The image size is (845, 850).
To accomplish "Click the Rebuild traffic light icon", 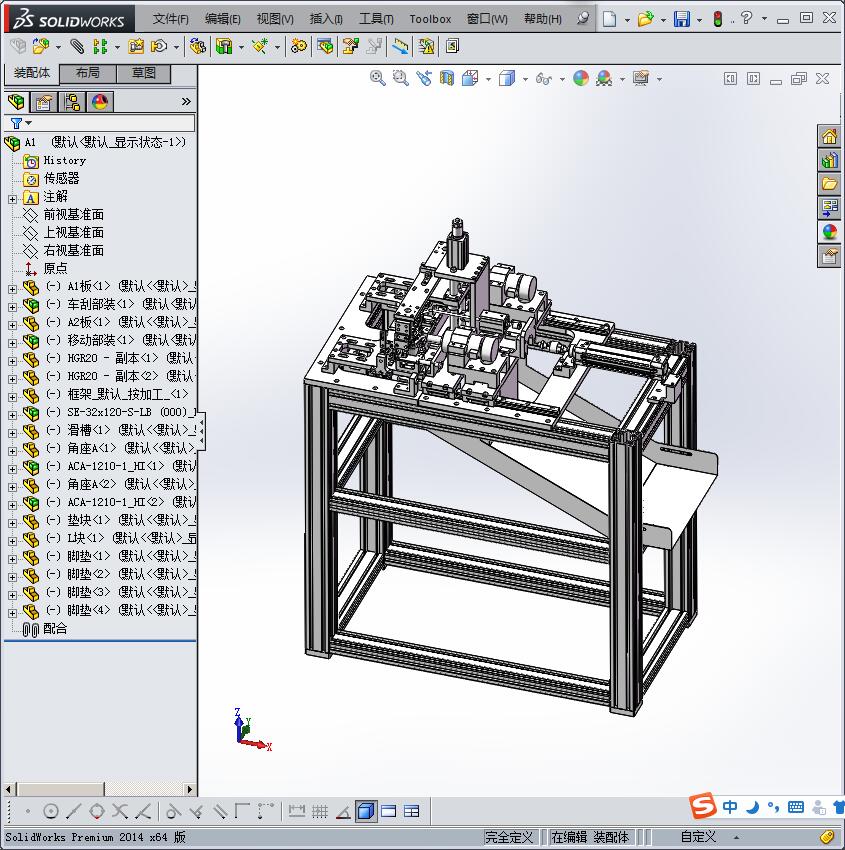I will (x=718, y=19).
